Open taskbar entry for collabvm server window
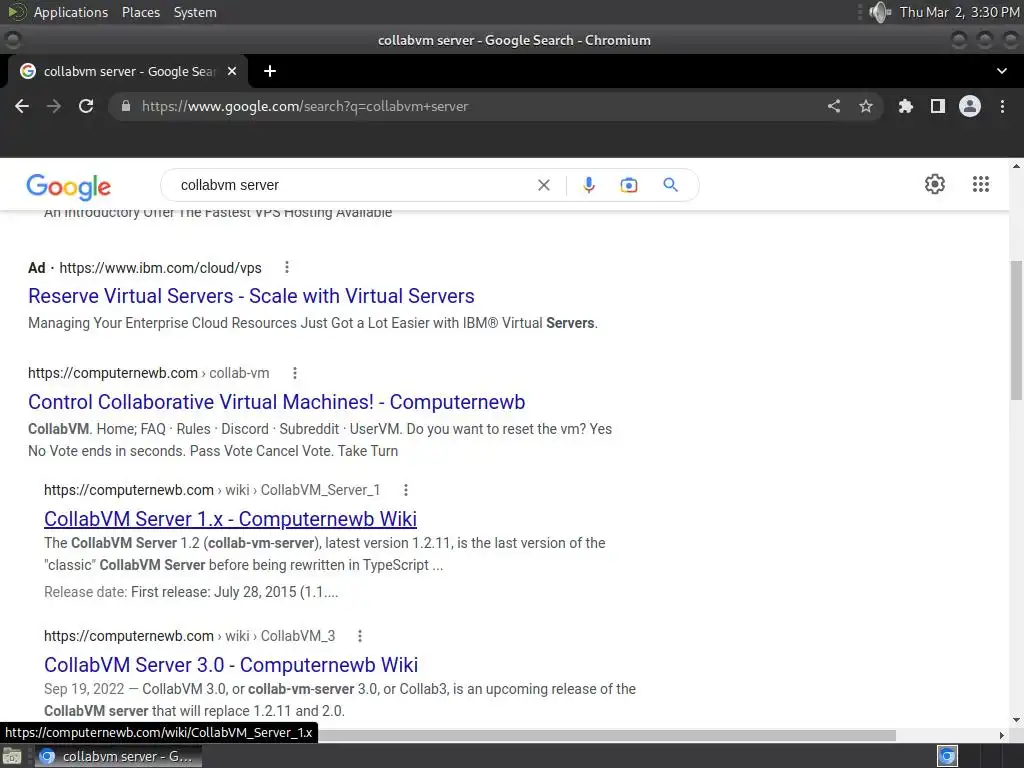Image resolution: width=1024 pixels, height=768 pixels. click(118, 757)
